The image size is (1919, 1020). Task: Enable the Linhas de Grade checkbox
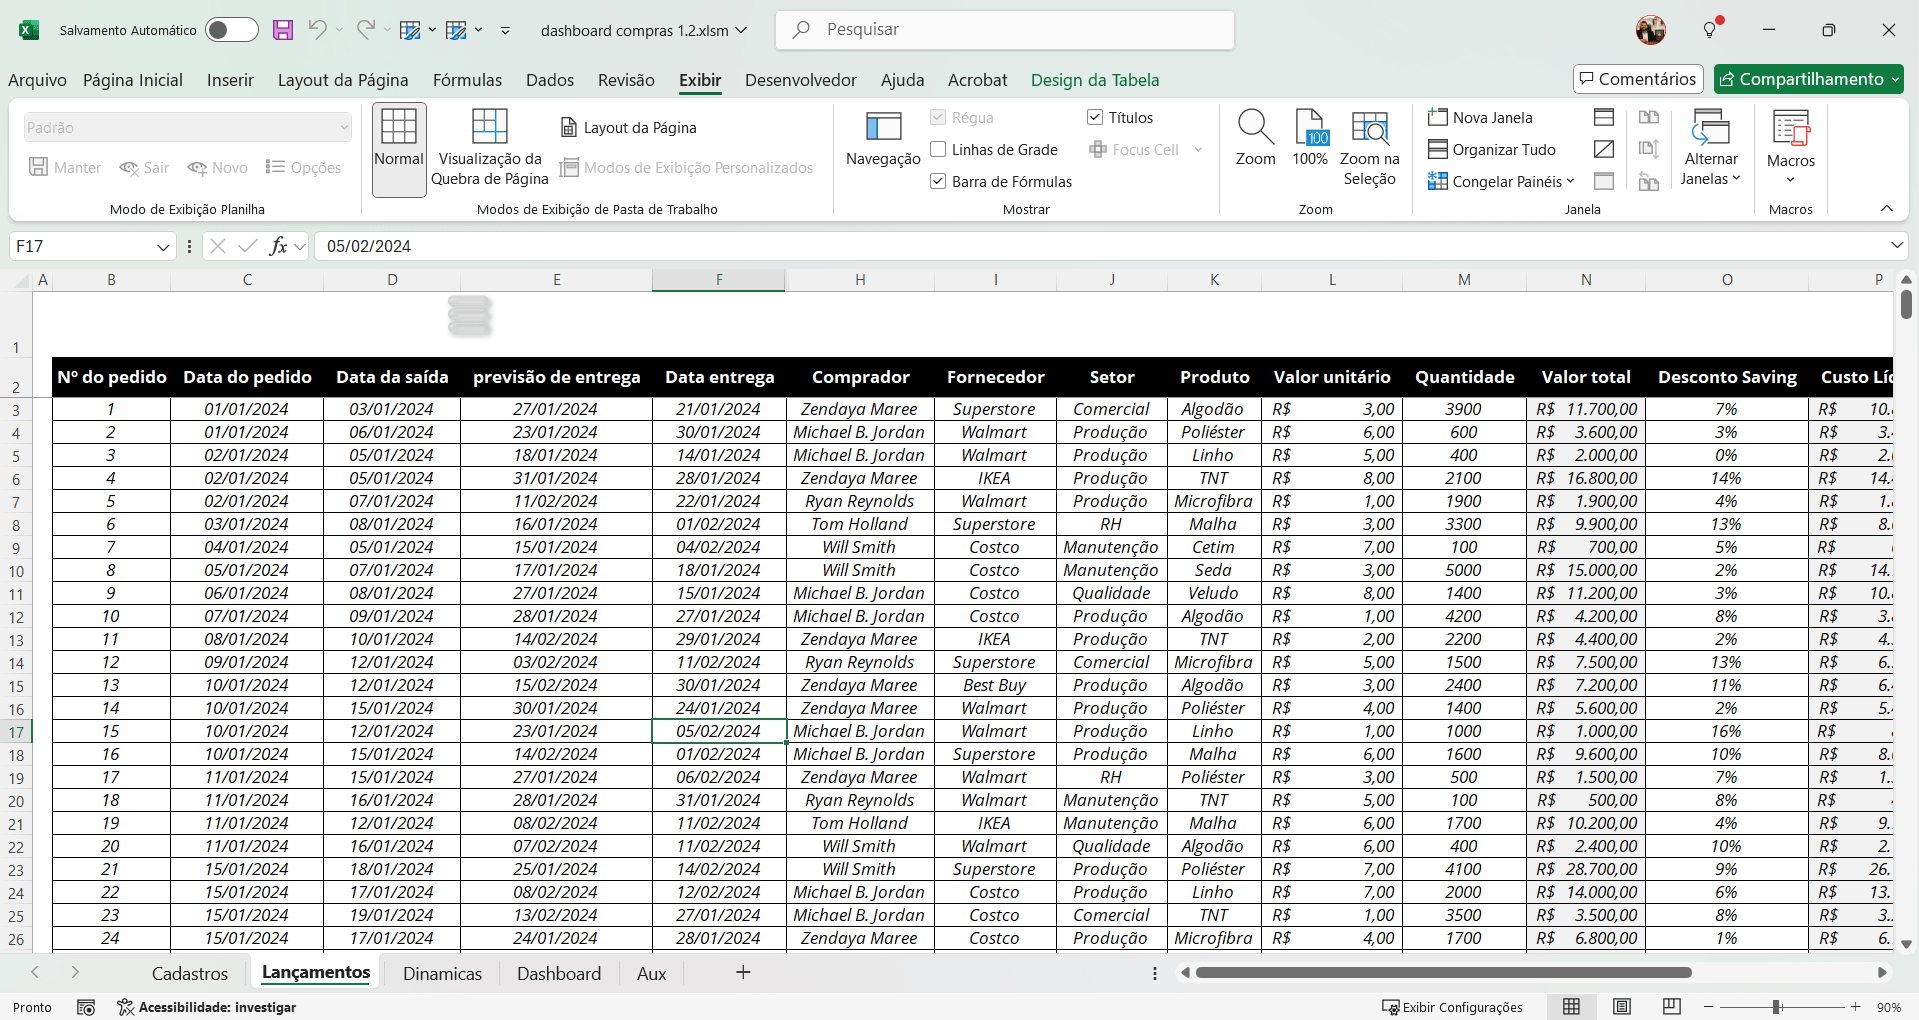[938, 149]
